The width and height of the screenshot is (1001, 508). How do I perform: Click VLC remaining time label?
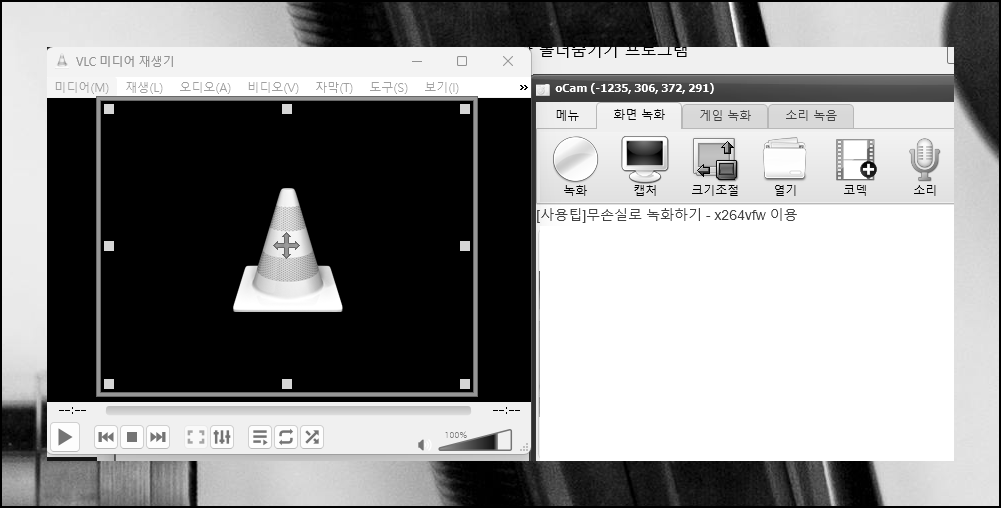pos(506,410)
